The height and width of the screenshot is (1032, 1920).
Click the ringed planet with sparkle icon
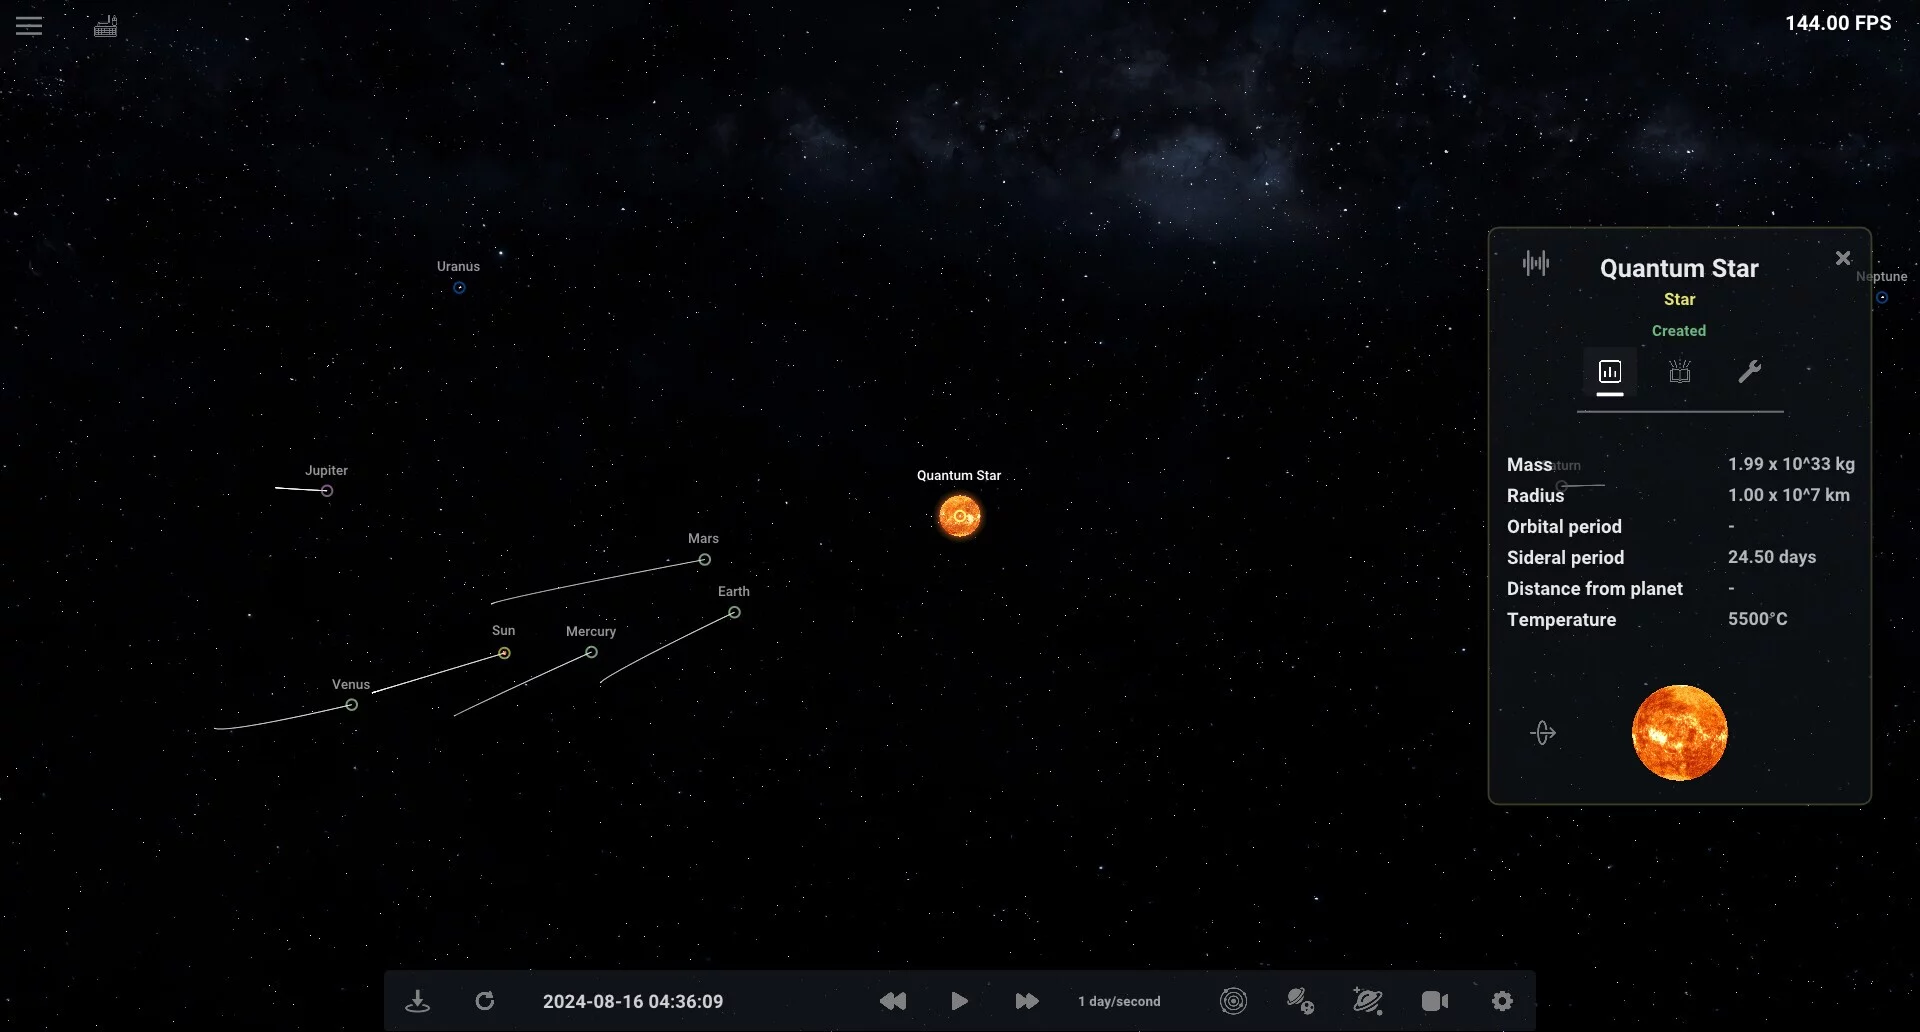[x=1367, y=1001]
